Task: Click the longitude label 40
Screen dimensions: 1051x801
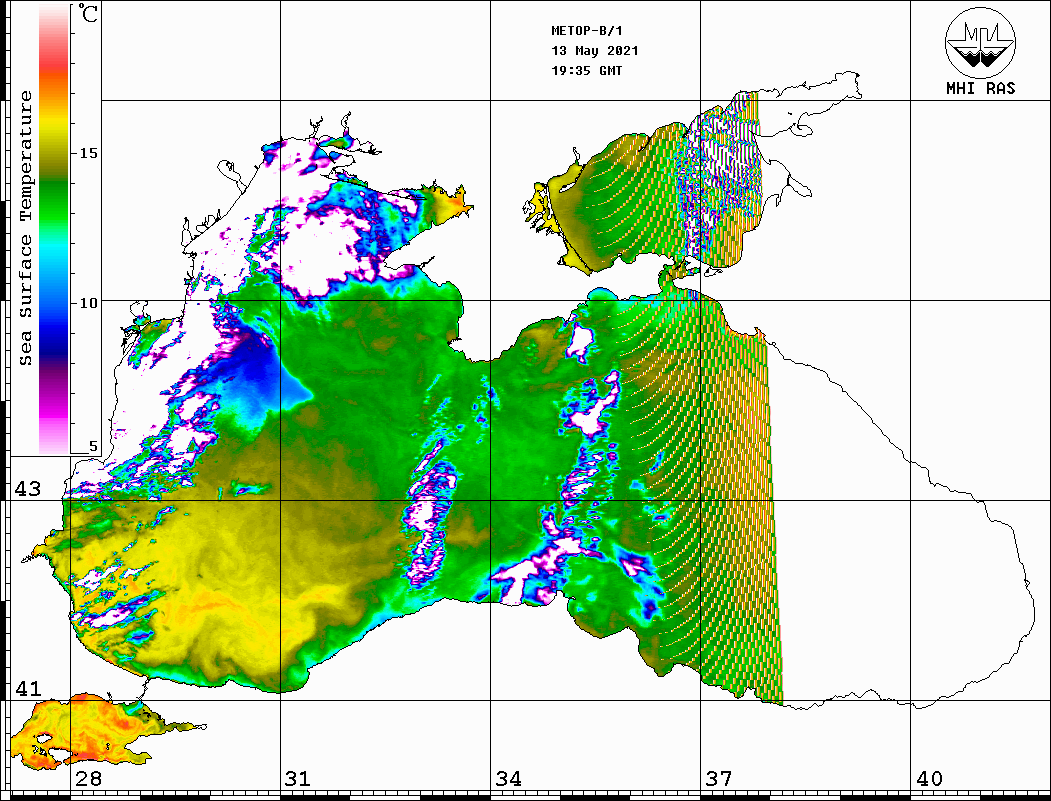Action: coord(928,778)
